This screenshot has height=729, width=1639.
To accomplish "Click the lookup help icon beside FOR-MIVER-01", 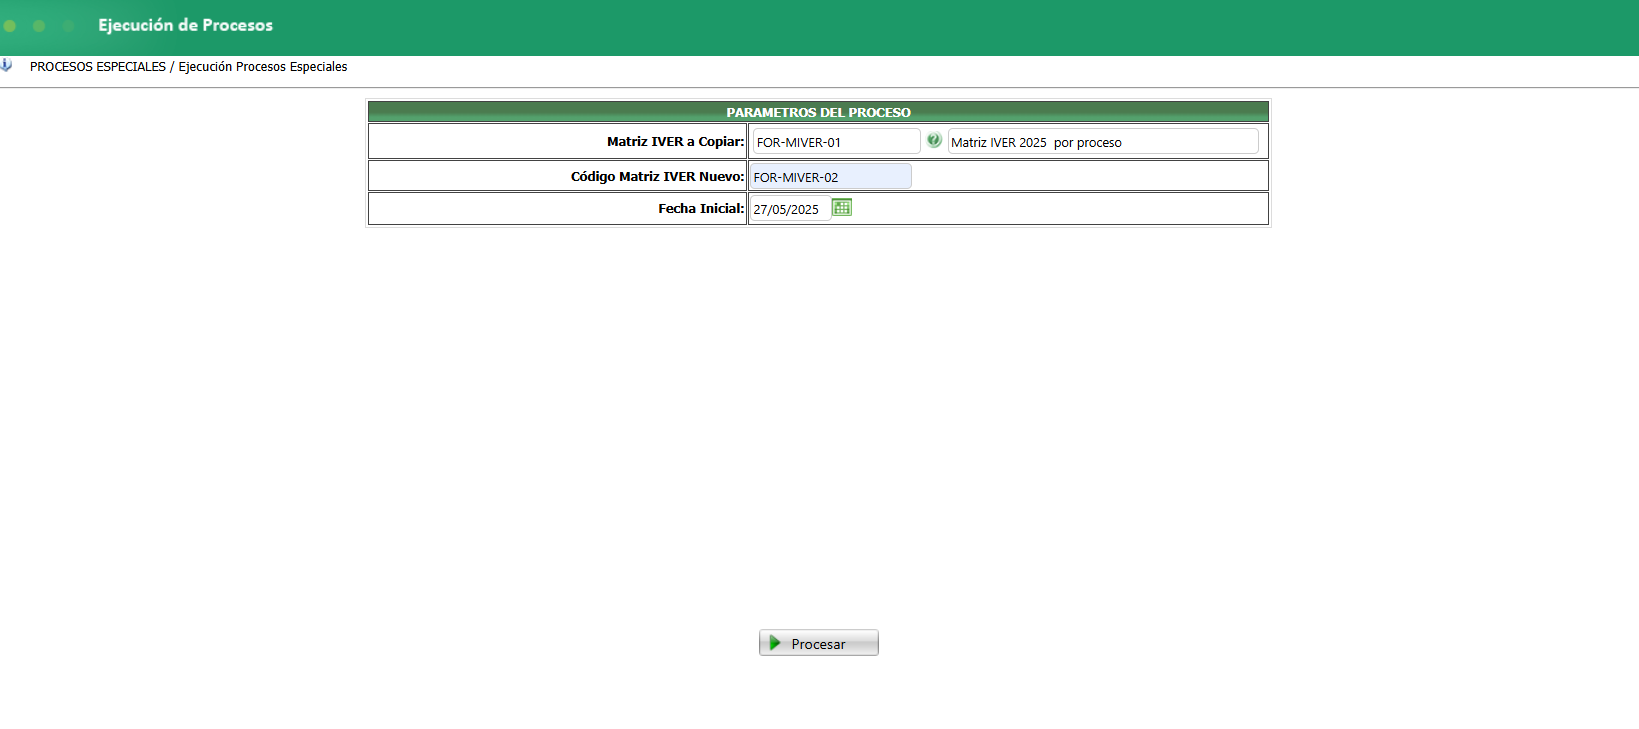I will [934, 140].
